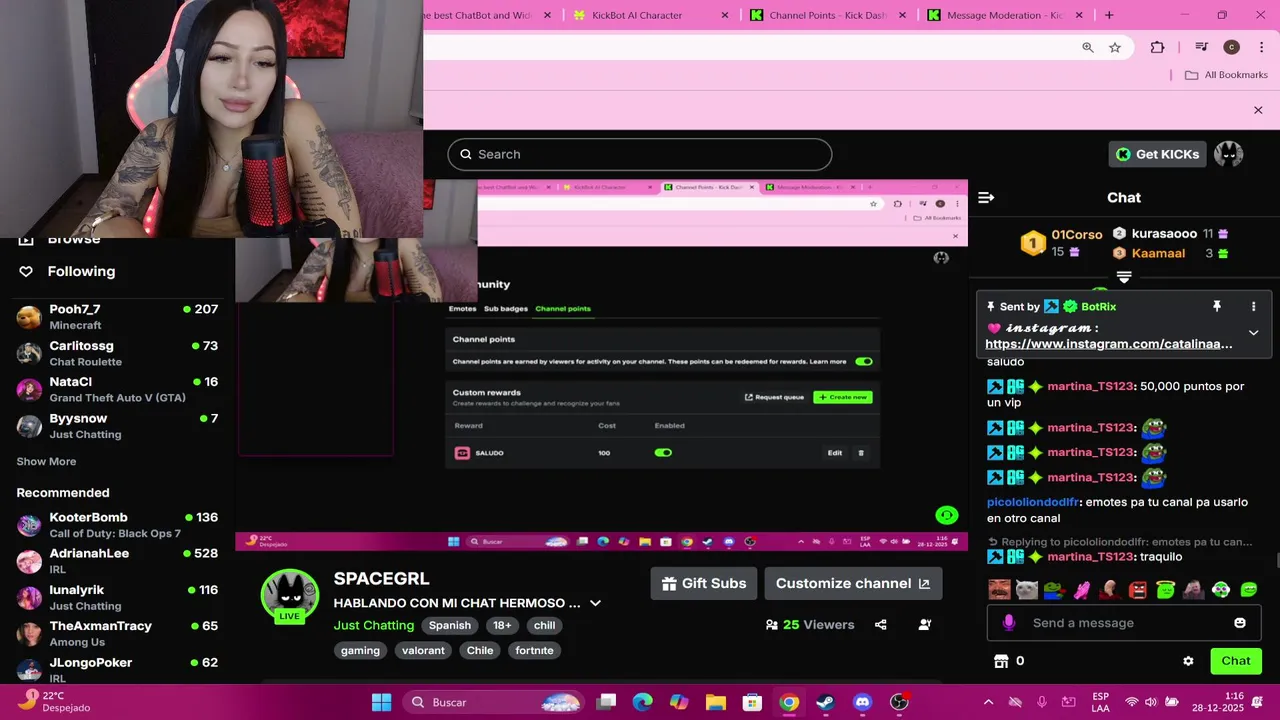This screenshot has height=720, width=1280.
Task: Dismiss the pink notification bar
Action: pos(1258,110)
